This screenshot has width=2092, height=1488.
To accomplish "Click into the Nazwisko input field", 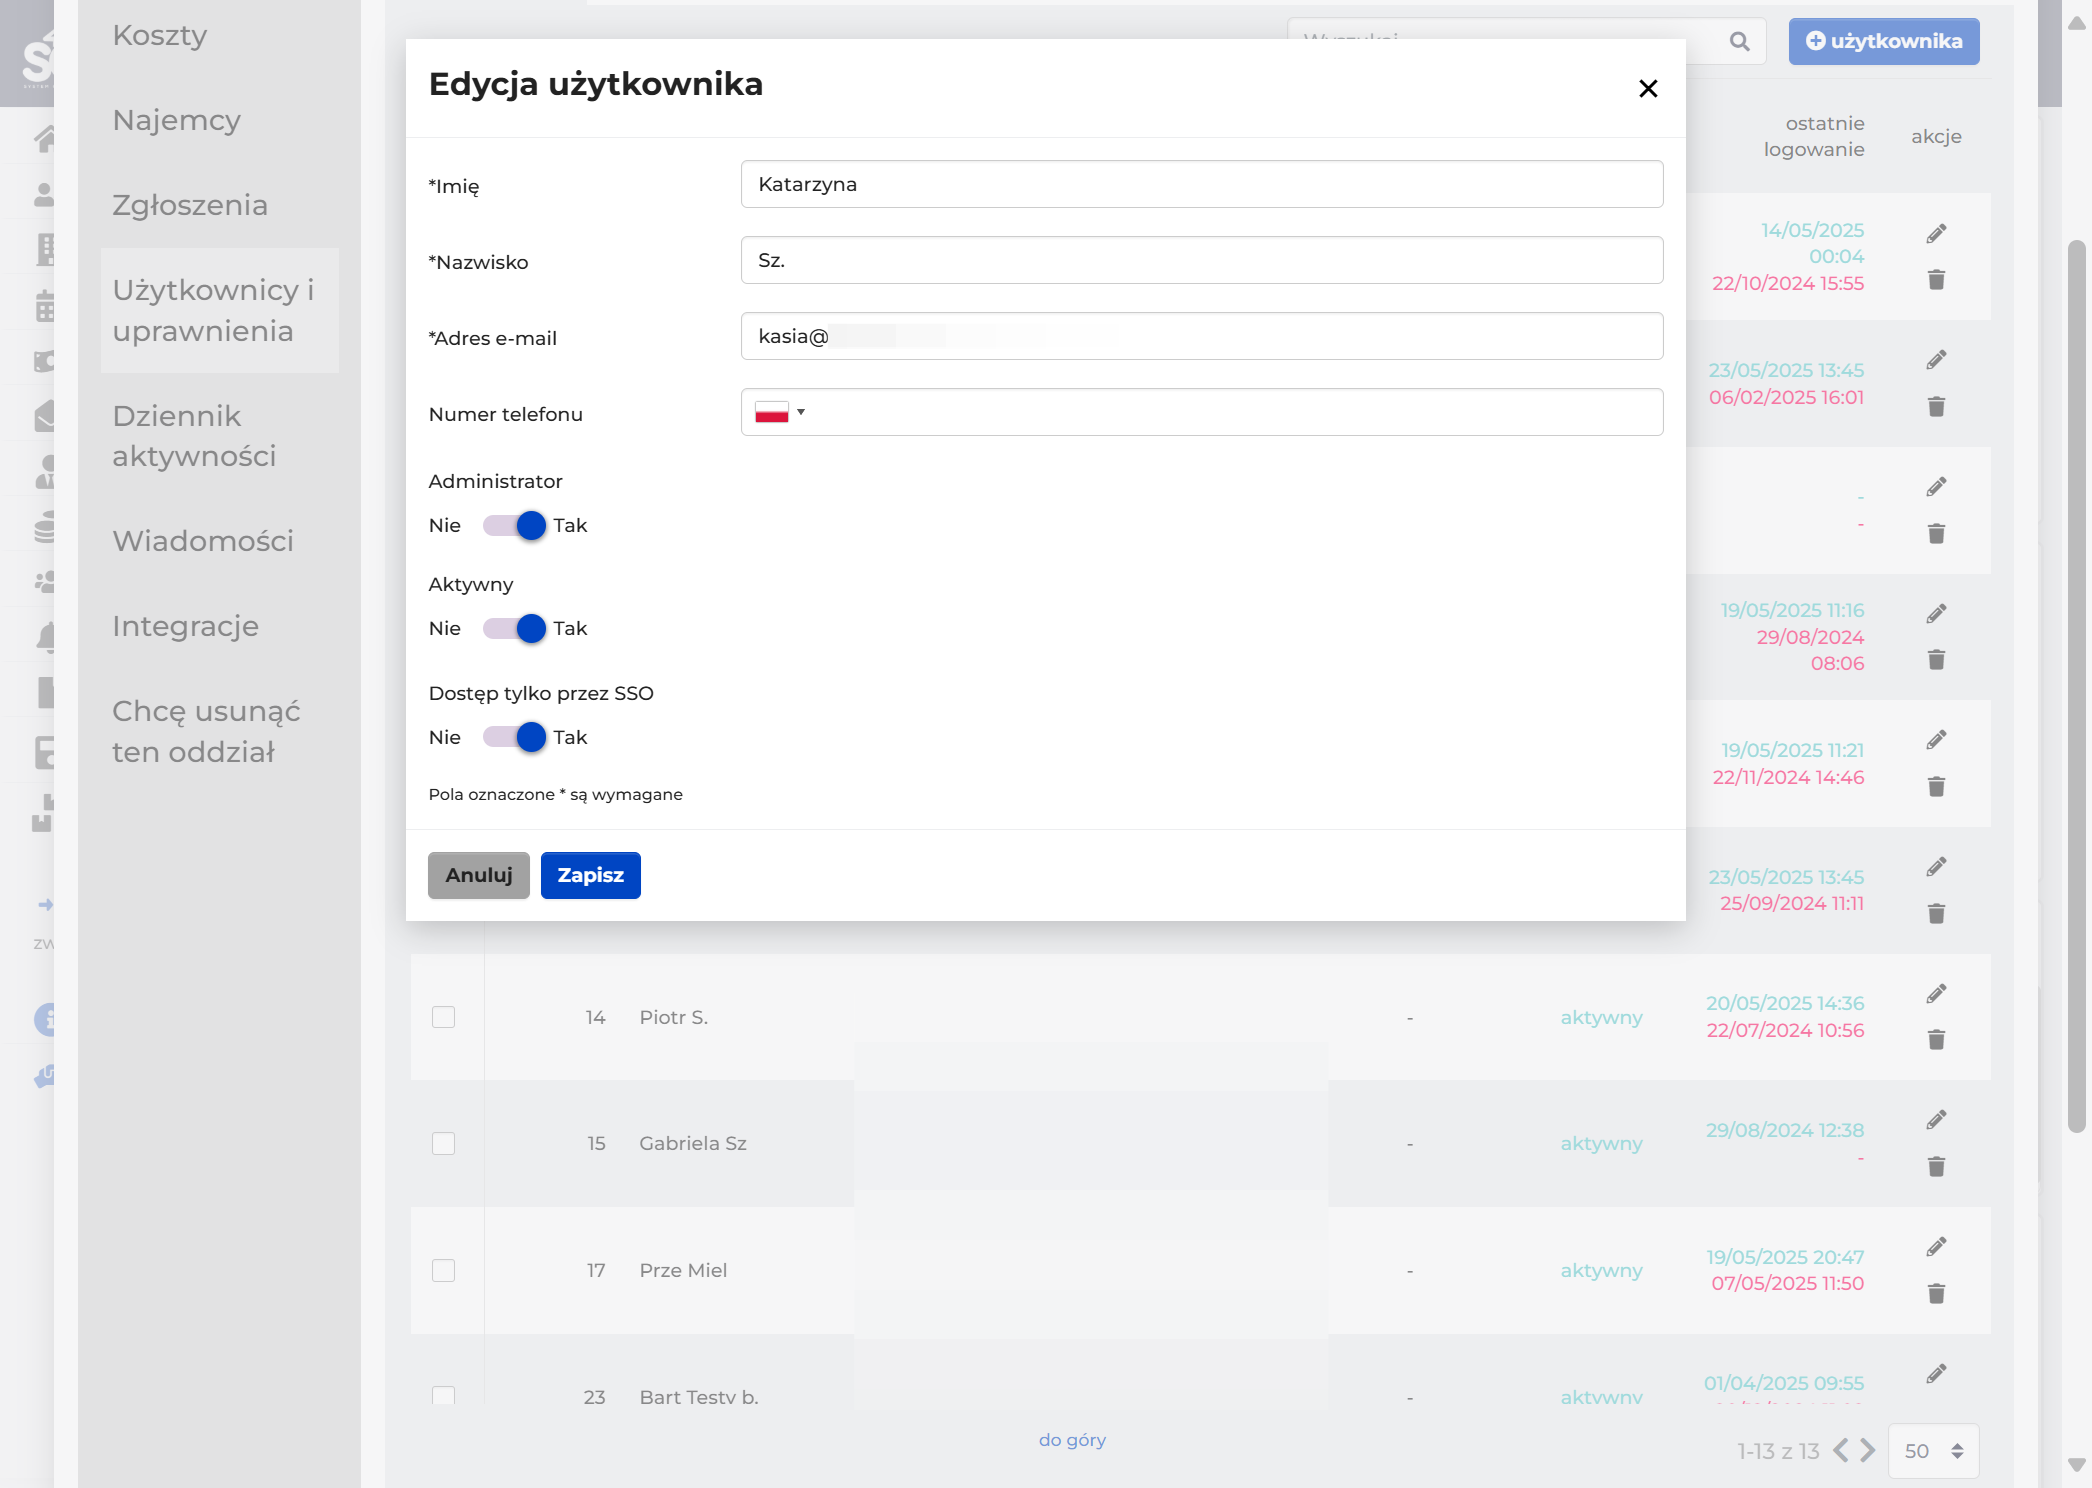I will pos(1202,260).
